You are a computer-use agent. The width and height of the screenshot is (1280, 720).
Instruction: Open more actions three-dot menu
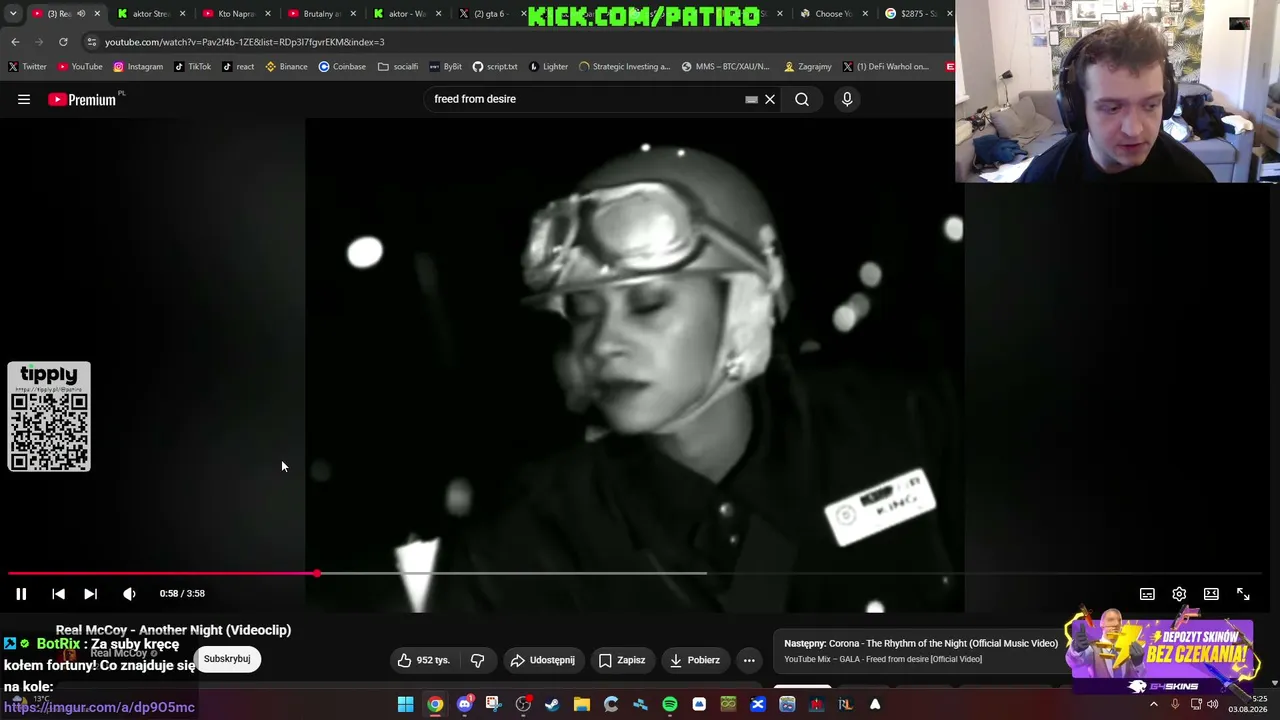pyautogui.click(x=749, y=660)
